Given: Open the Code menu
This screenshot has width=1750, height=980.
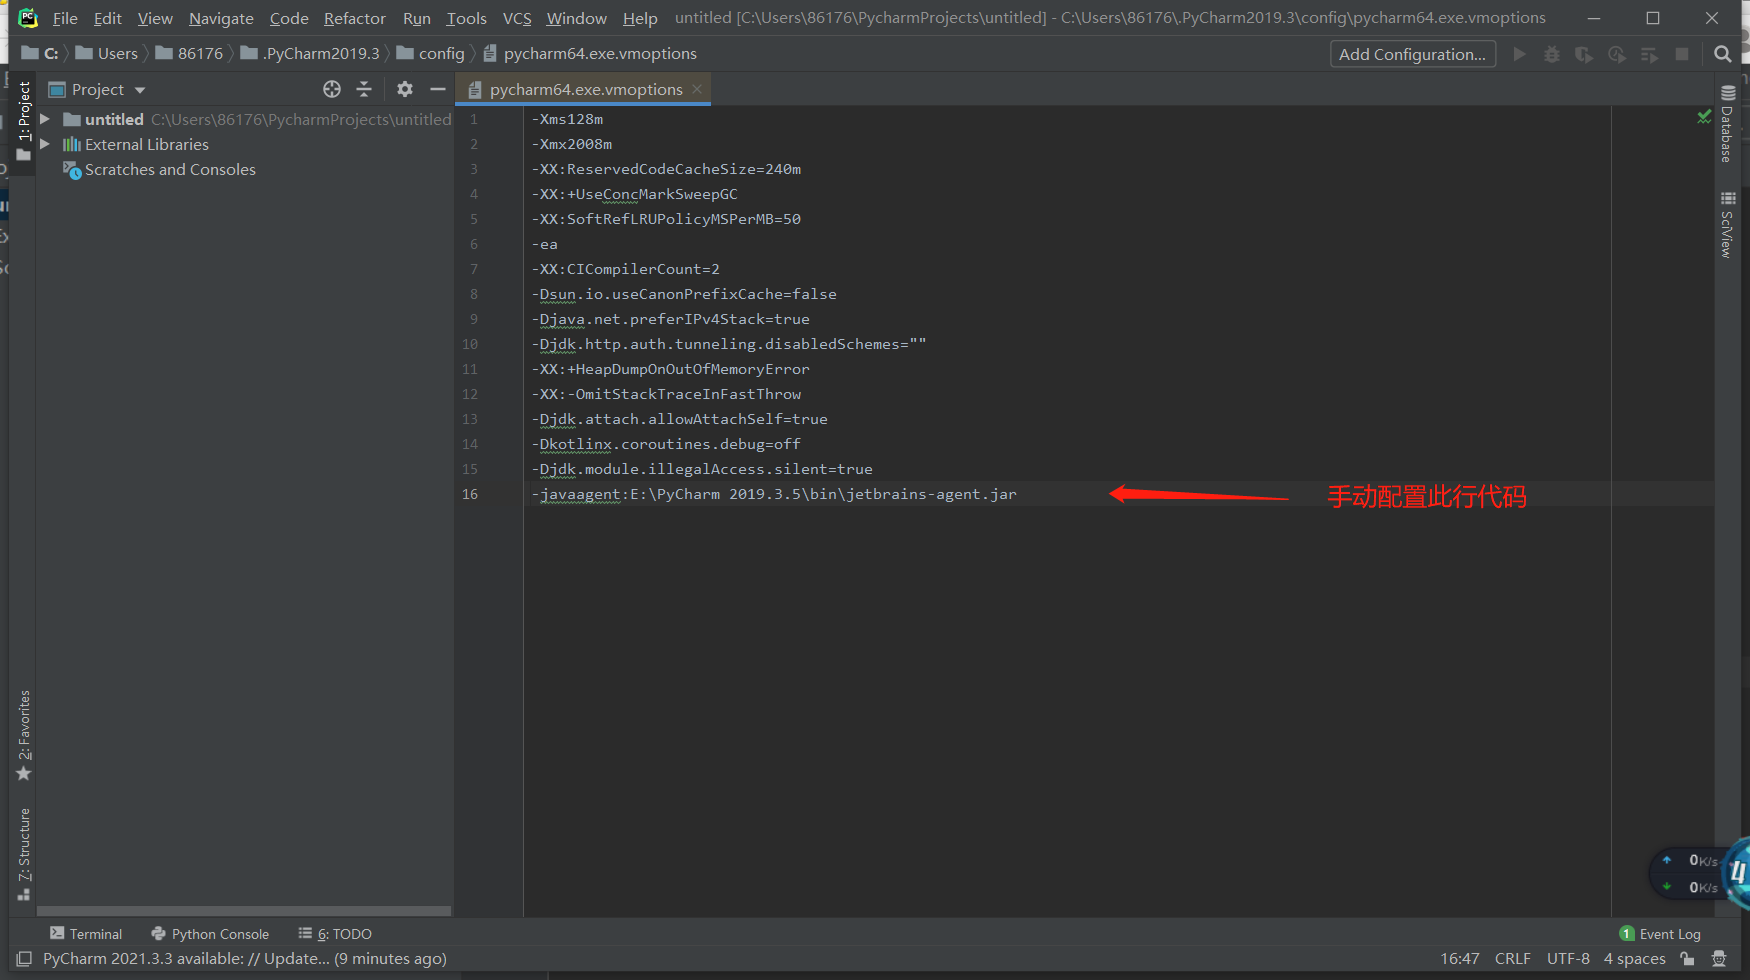Looking at the screenshot, I should pos(289,18).
